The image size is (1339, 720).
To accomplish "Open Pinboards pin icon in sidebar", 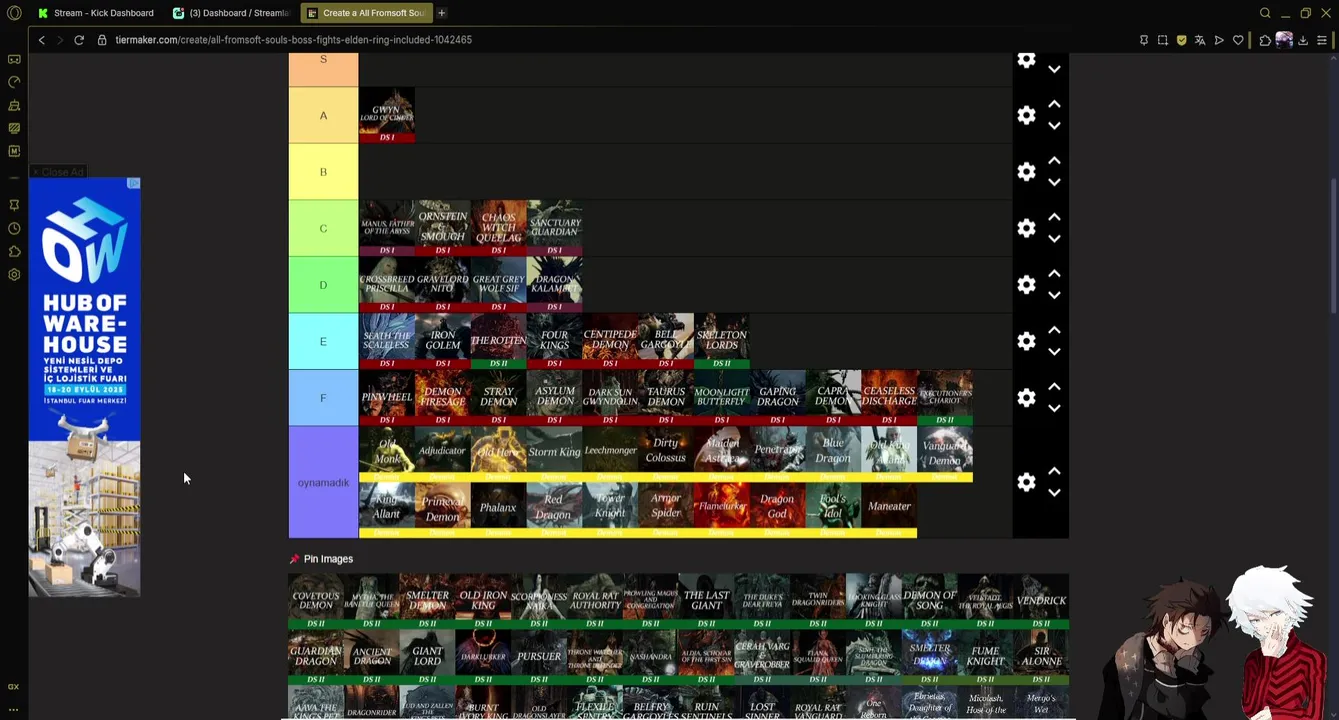I will [14, 205].
